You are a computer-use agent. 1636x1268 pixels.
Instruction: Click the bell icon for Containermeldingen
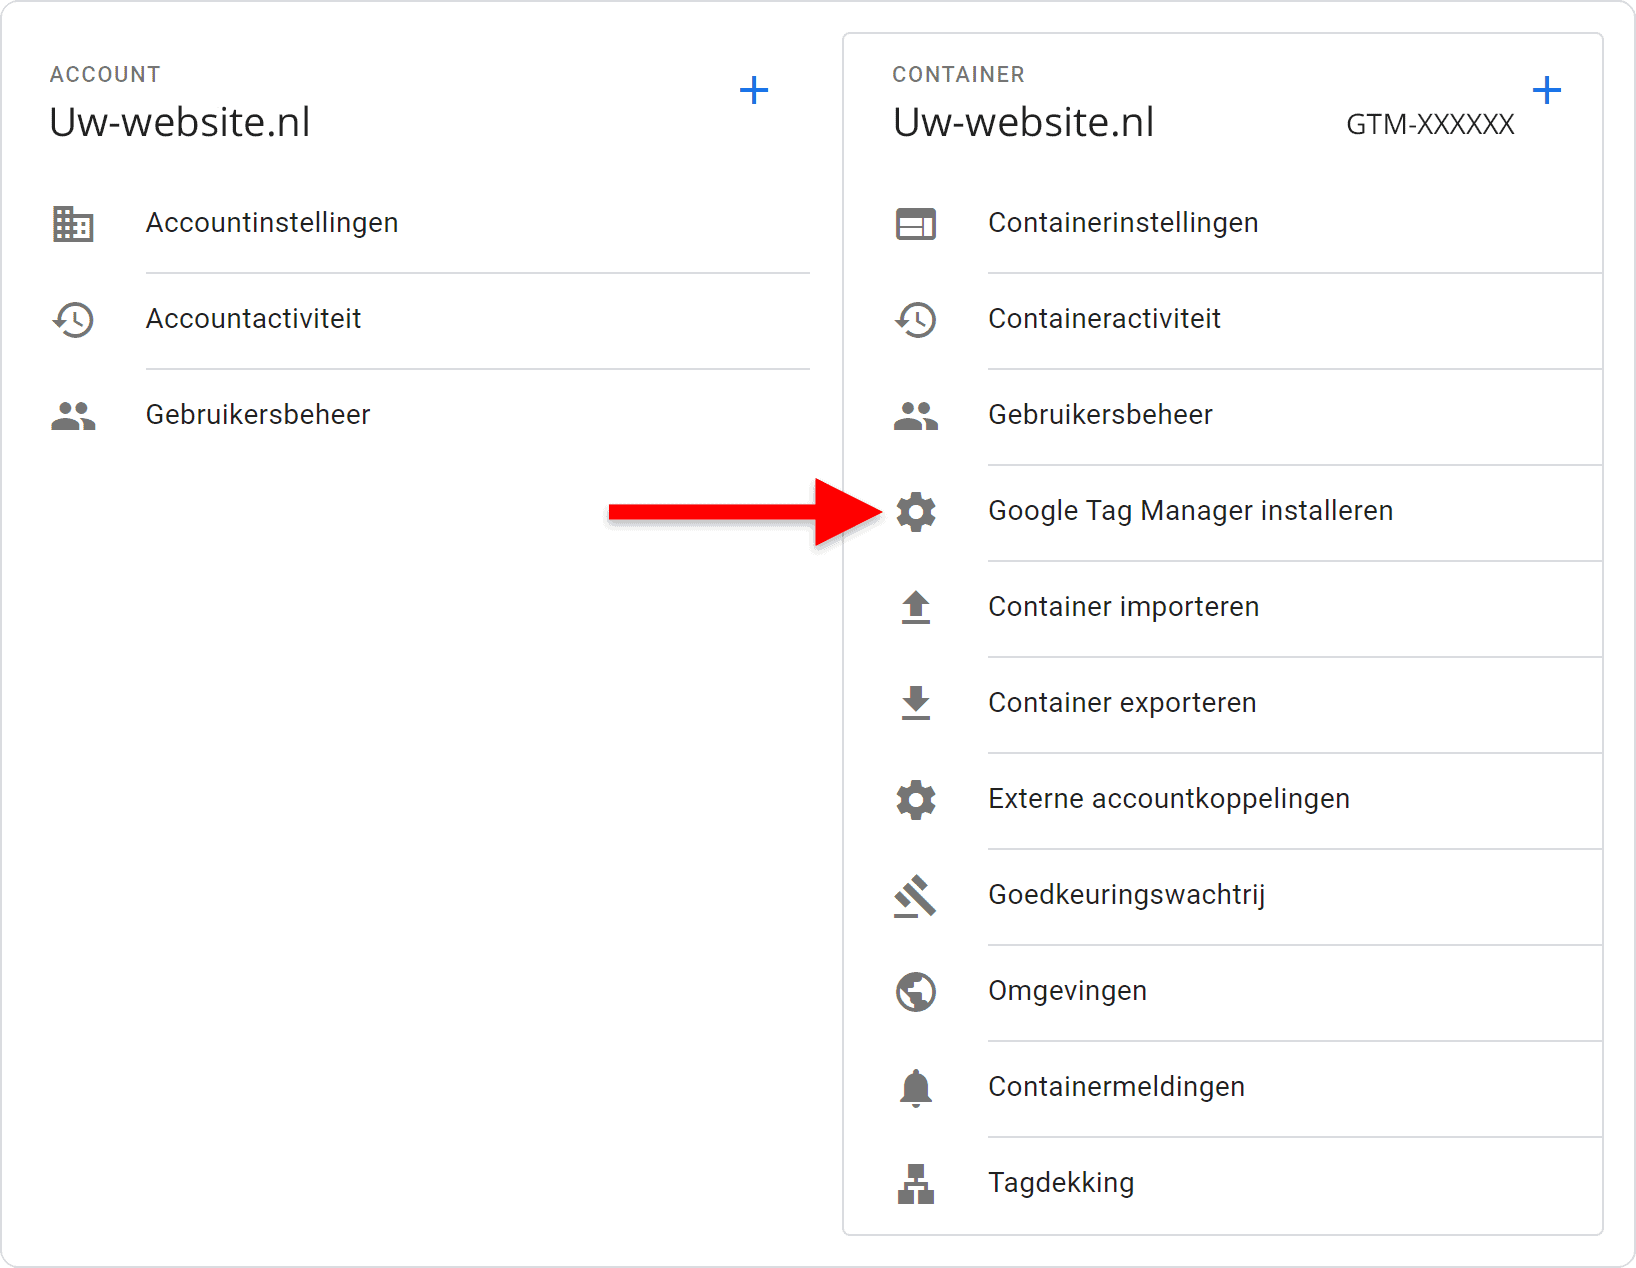coord(915,1088)
